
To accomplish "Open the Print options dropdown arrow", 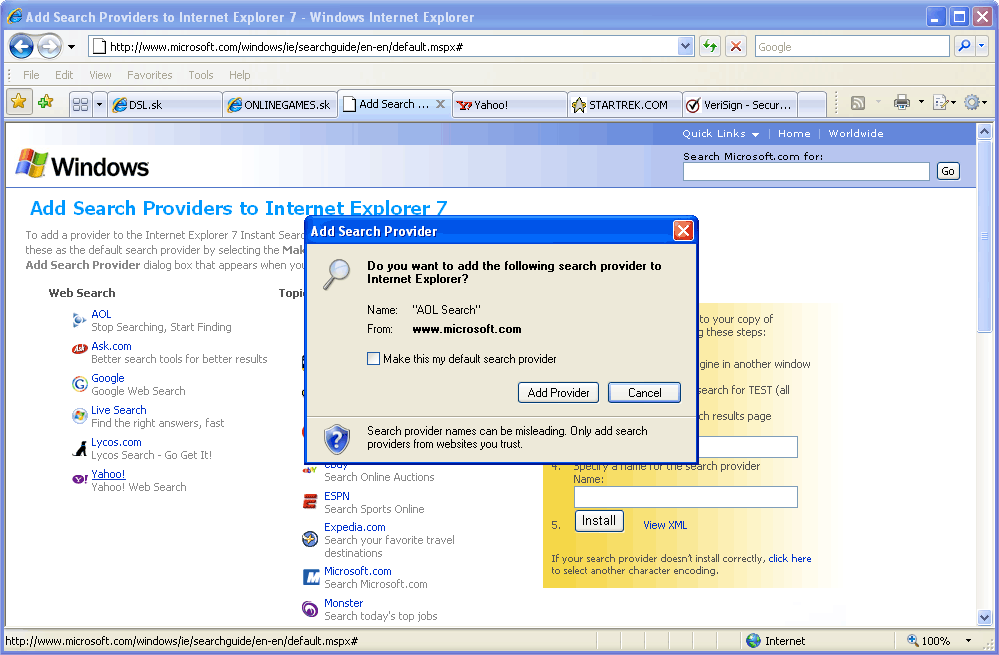I will (x=921, y=102).
